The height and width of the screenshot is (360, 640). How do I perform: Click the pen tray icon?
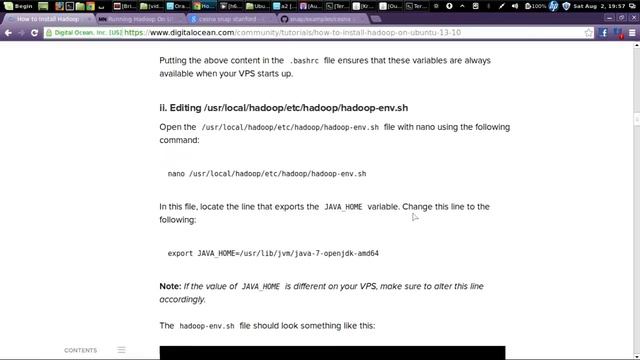502,6
